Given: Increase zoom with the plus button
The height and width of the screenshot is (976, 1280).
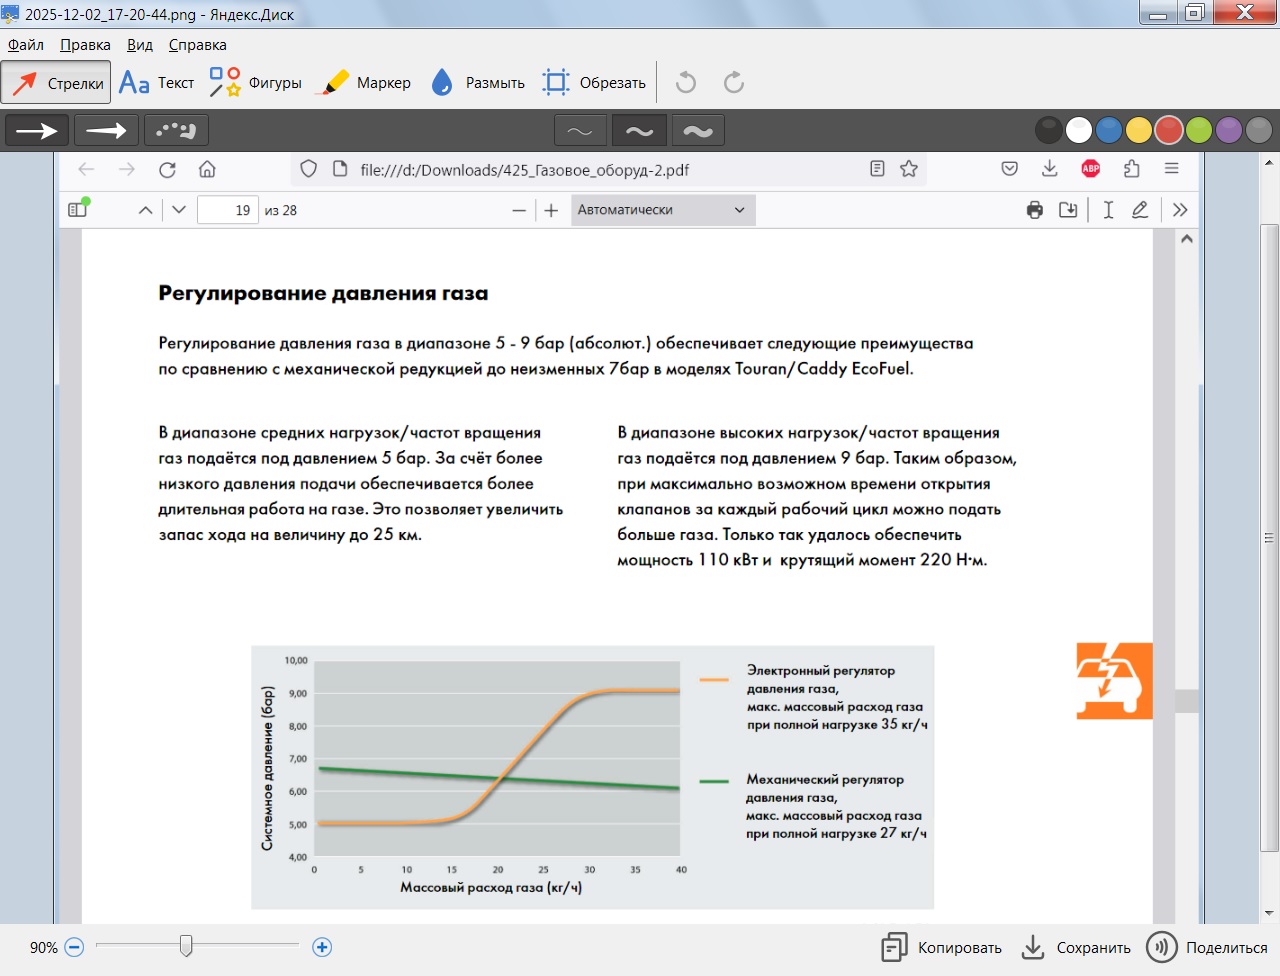Looking at the screenshot, I should point(322,947).
